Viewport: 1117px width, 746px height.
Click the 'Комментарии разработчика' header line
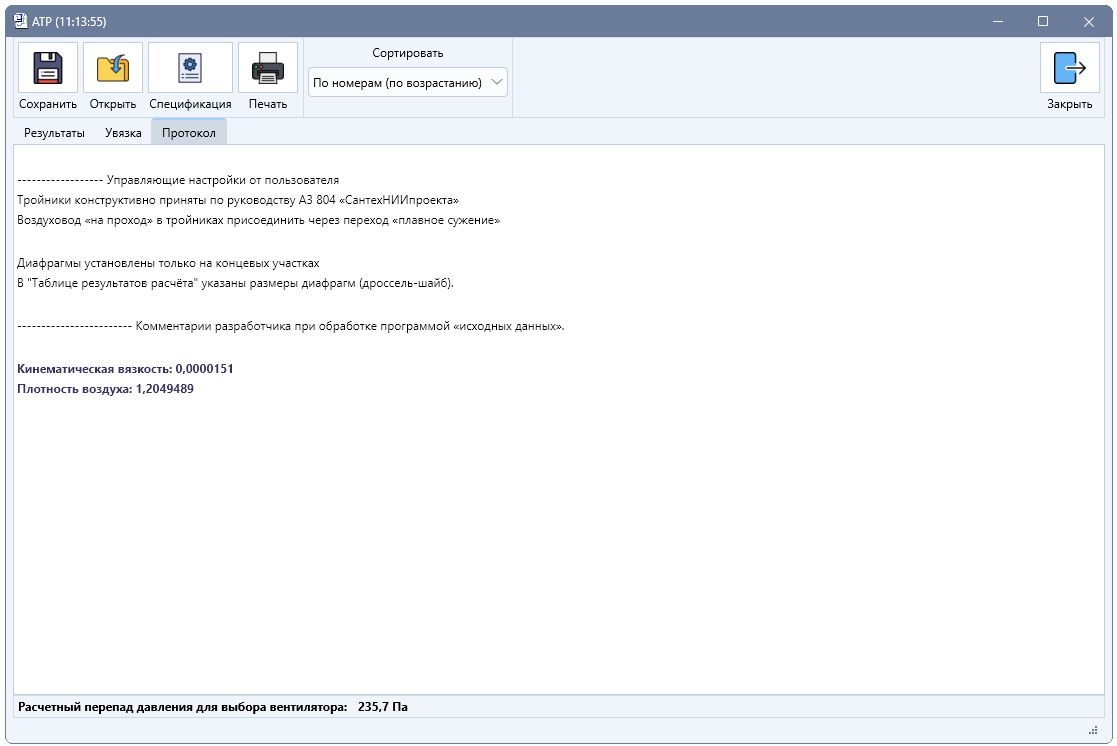(291, 326)
